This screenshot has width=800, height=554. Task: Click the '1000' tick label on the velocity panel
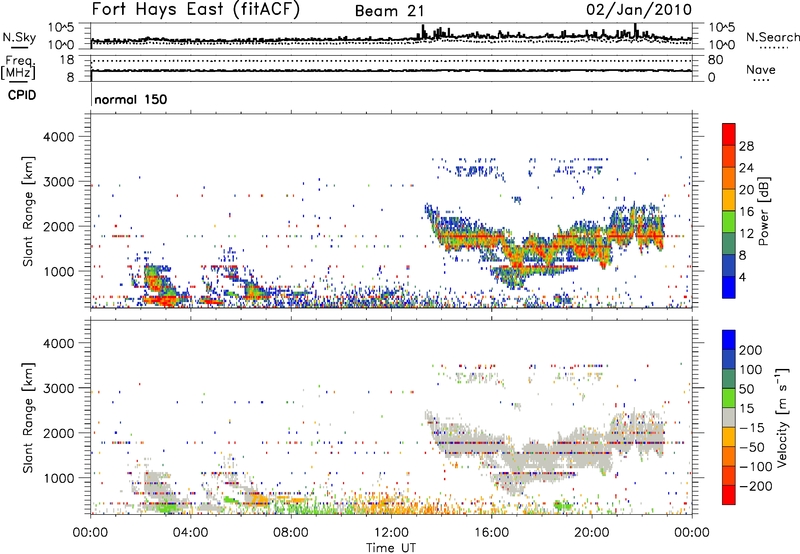(x=59, y=478)
